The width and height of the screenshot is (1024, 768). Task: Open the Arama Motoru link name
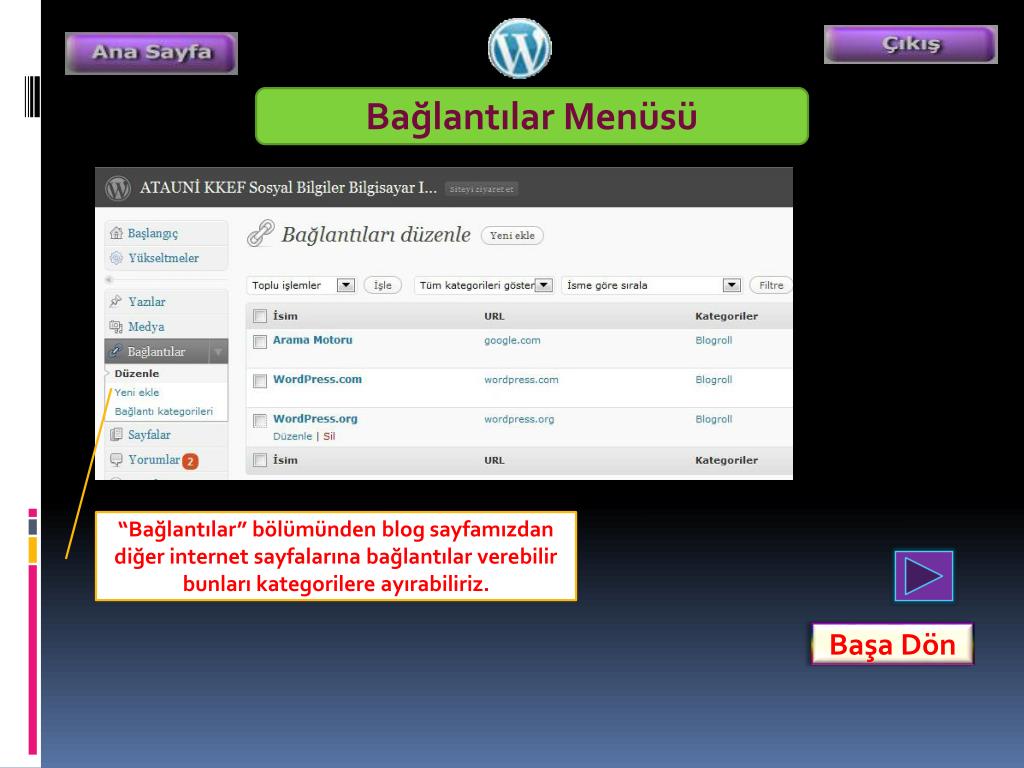tap(312, 340)
